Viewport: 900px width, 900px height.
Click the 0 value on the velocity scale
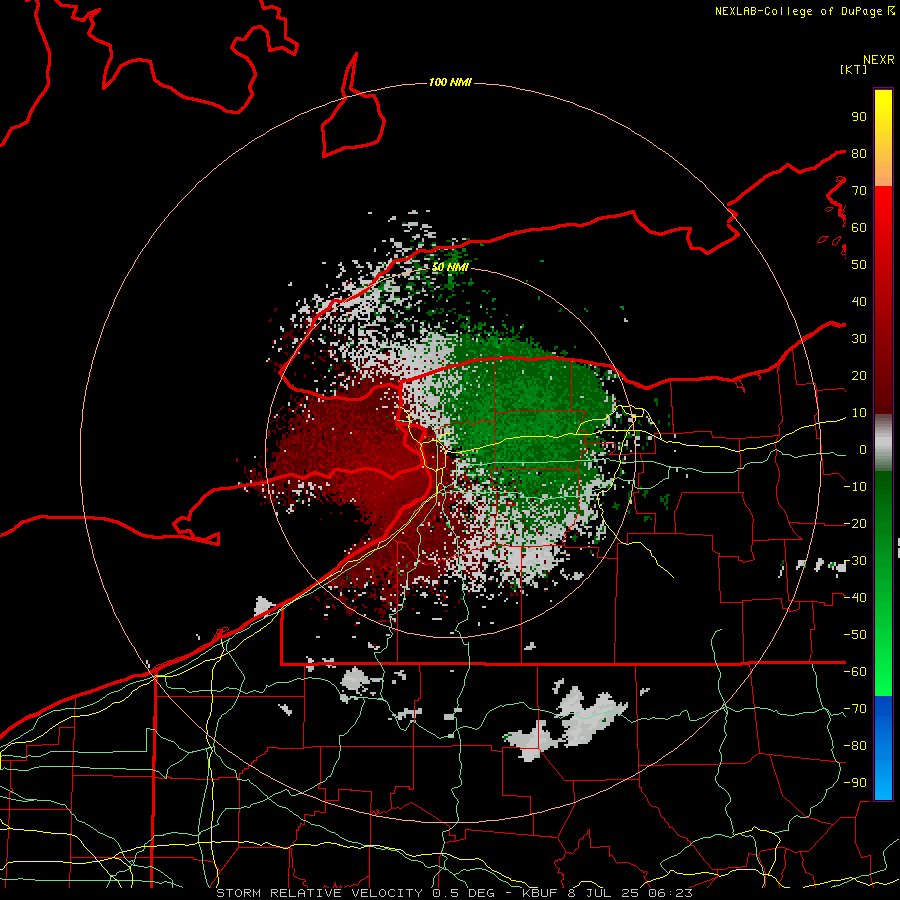coord(863,450)
